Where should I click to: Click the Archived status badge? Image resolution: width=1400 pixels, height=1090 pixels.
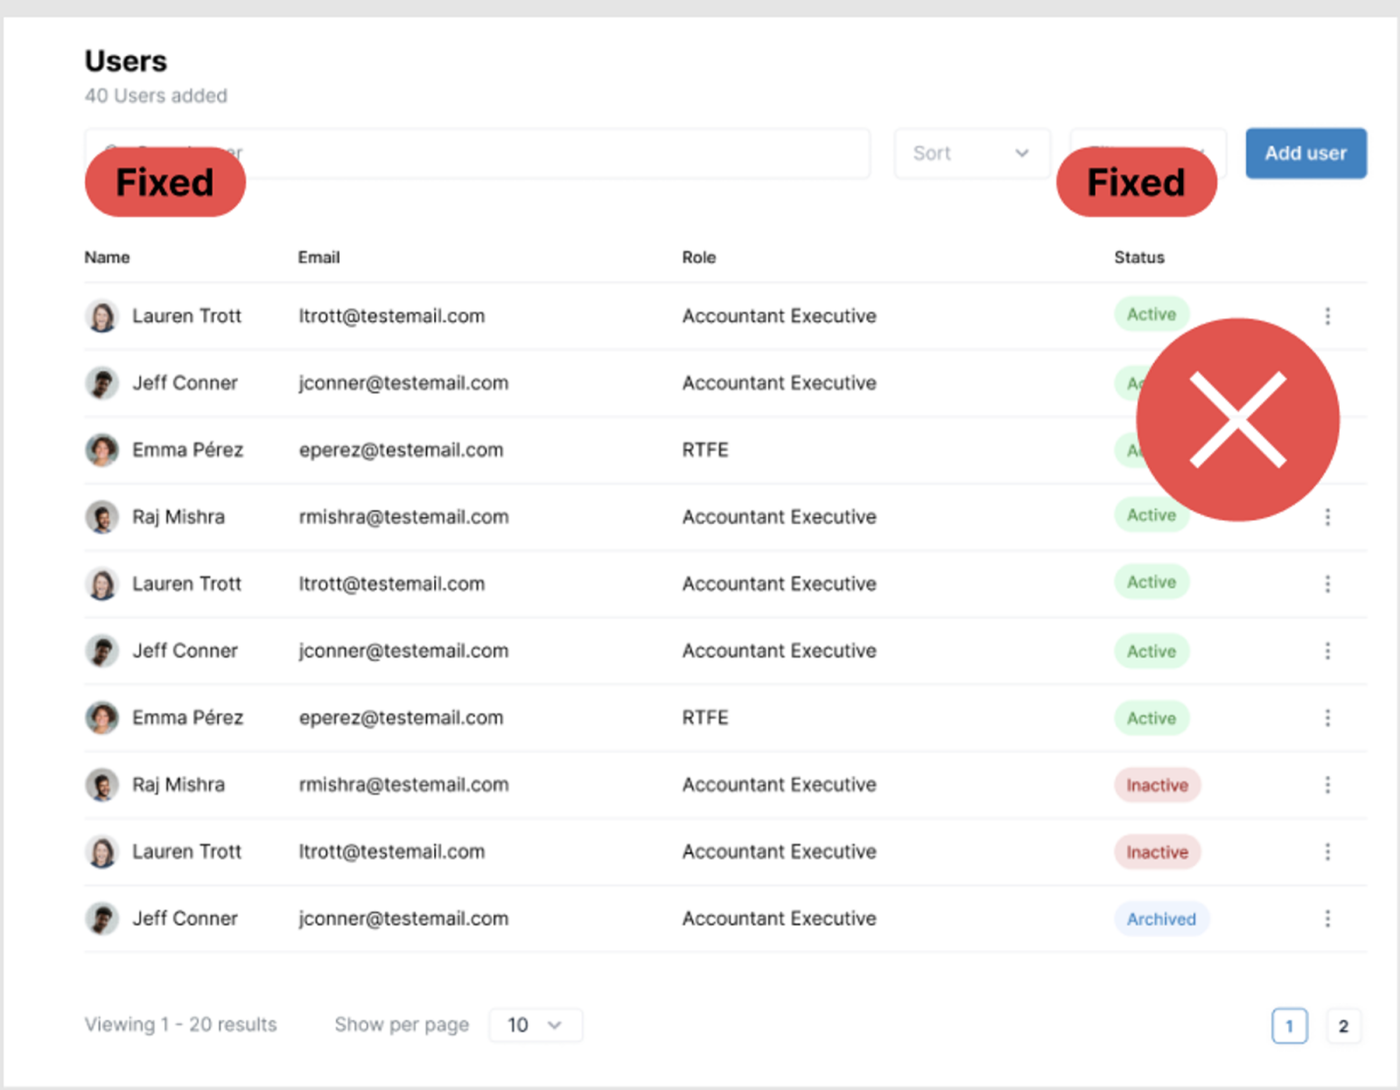[1161, 919]
